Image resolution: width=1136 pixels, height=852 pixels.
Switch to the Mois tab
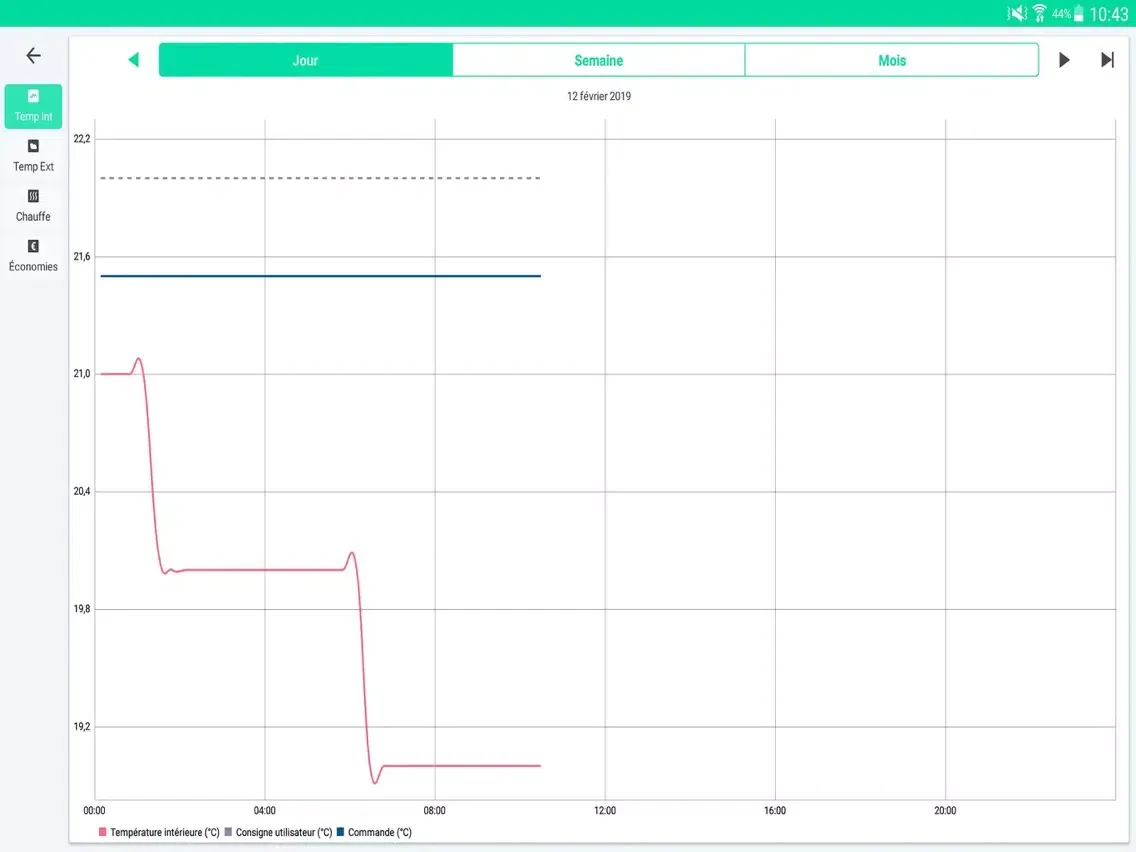coord(892,60)
